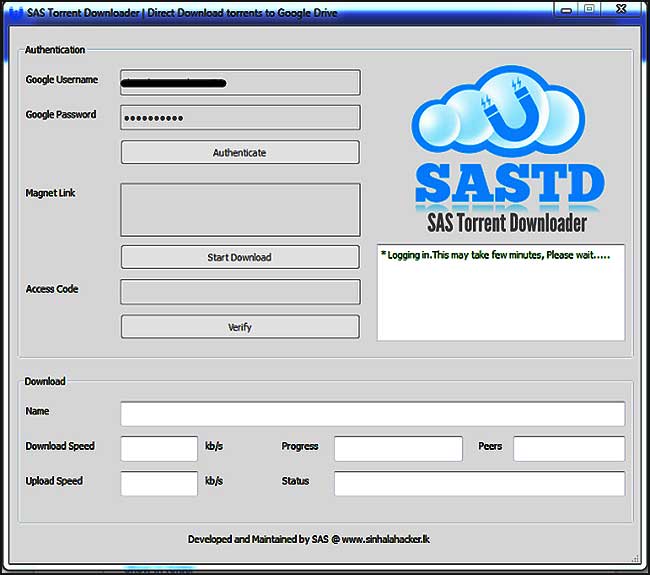Screen dimensions: 650x575
Task: Click the log message output box
Action: [501, 293]
